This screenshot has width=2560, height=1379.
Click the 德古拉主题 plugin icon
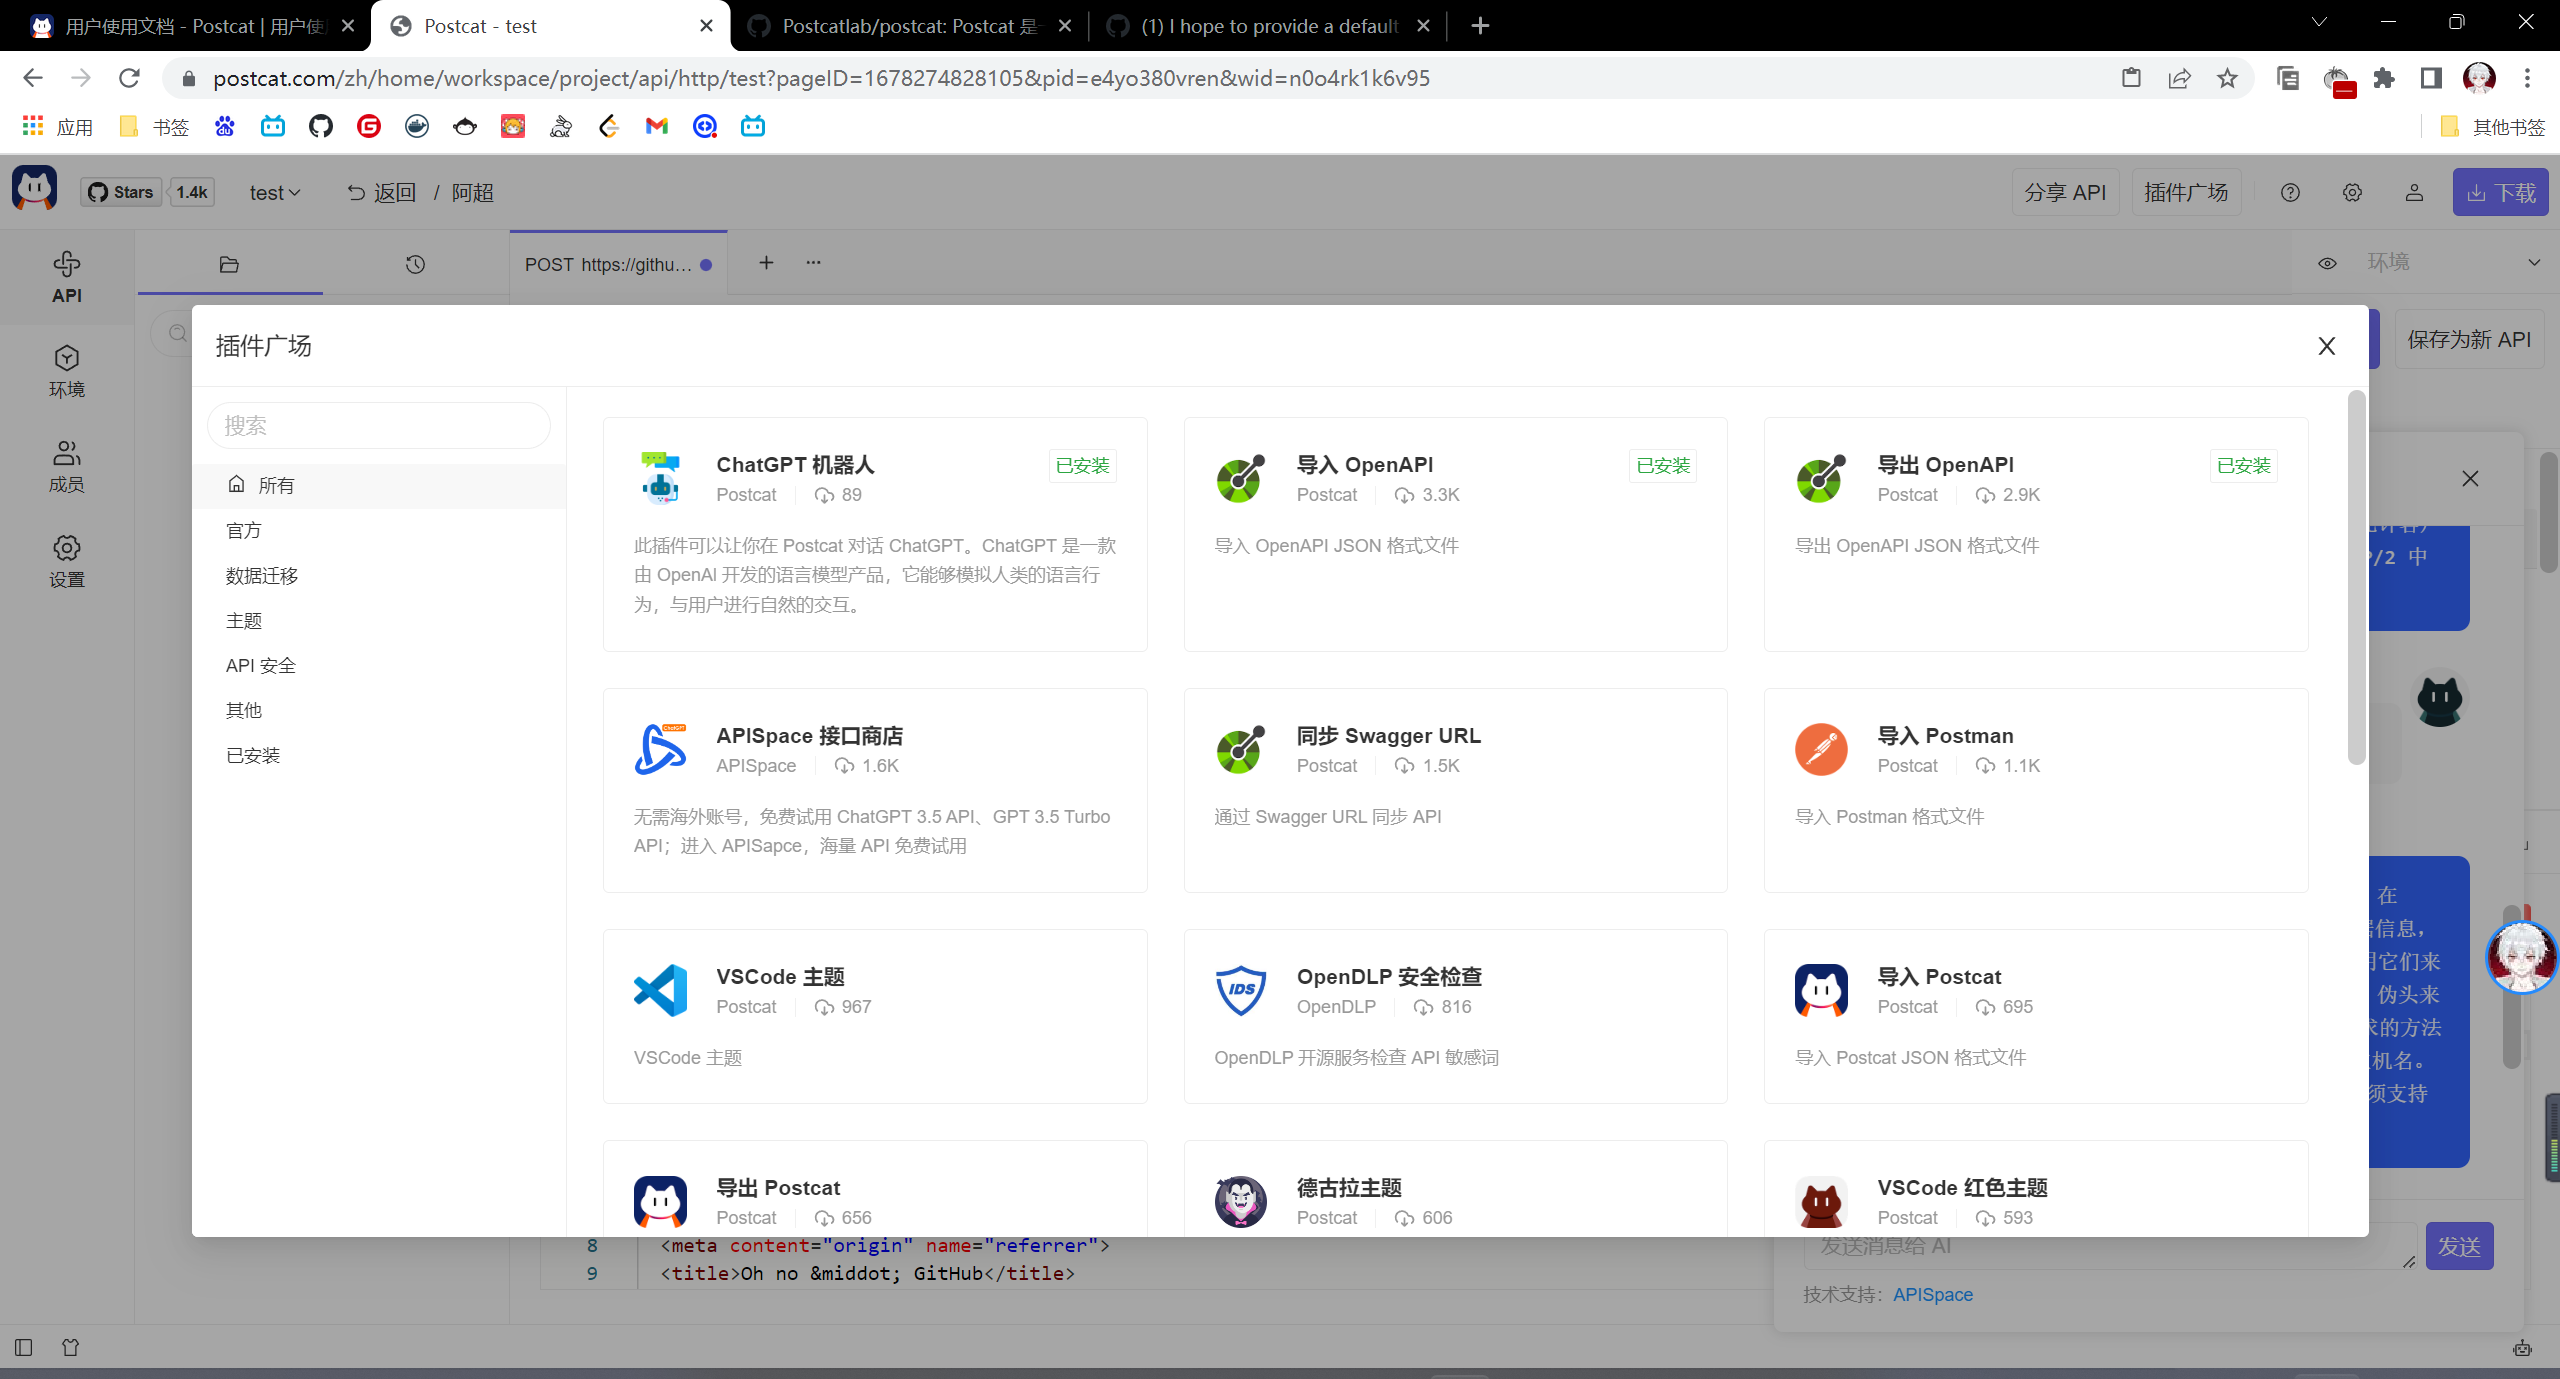point(1240,1201)
